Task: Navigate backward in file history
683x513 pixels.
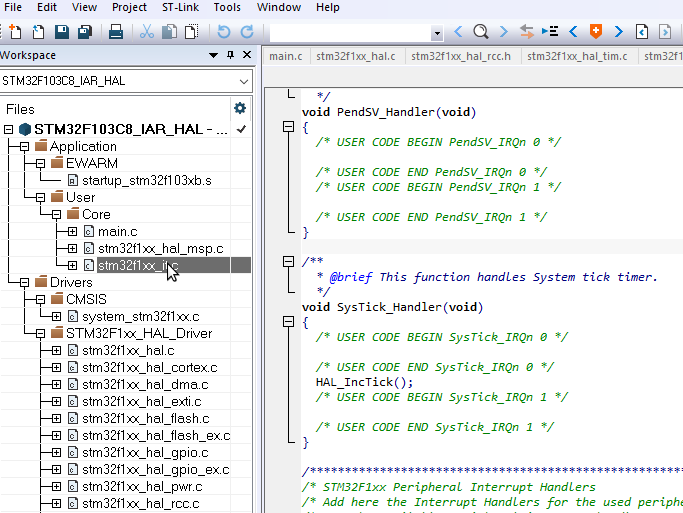Action: coord(642,32)
